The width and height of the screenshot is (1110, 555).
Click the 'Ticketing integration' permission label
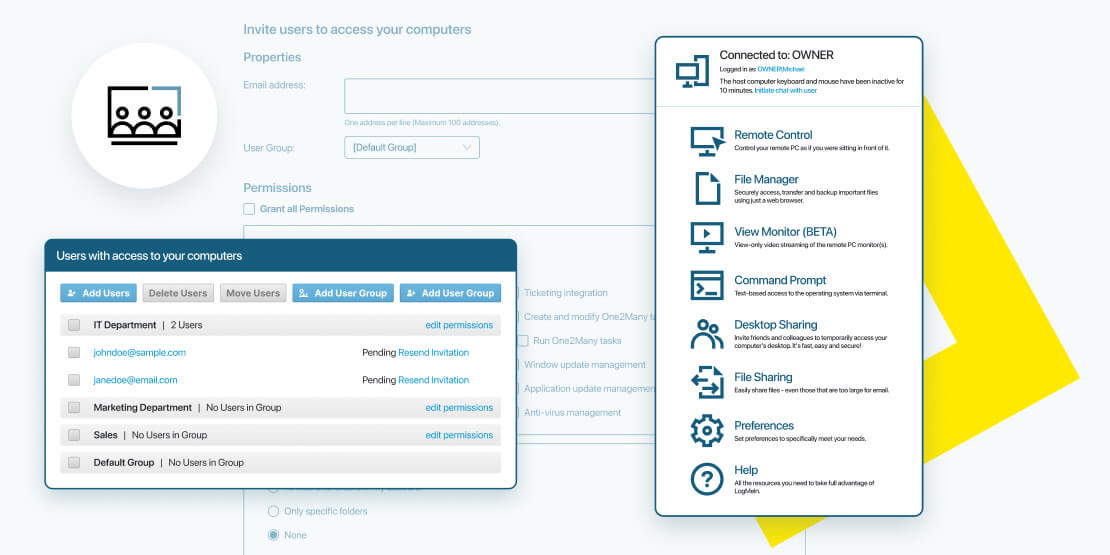pyautogui.click(x=566, y=293)
